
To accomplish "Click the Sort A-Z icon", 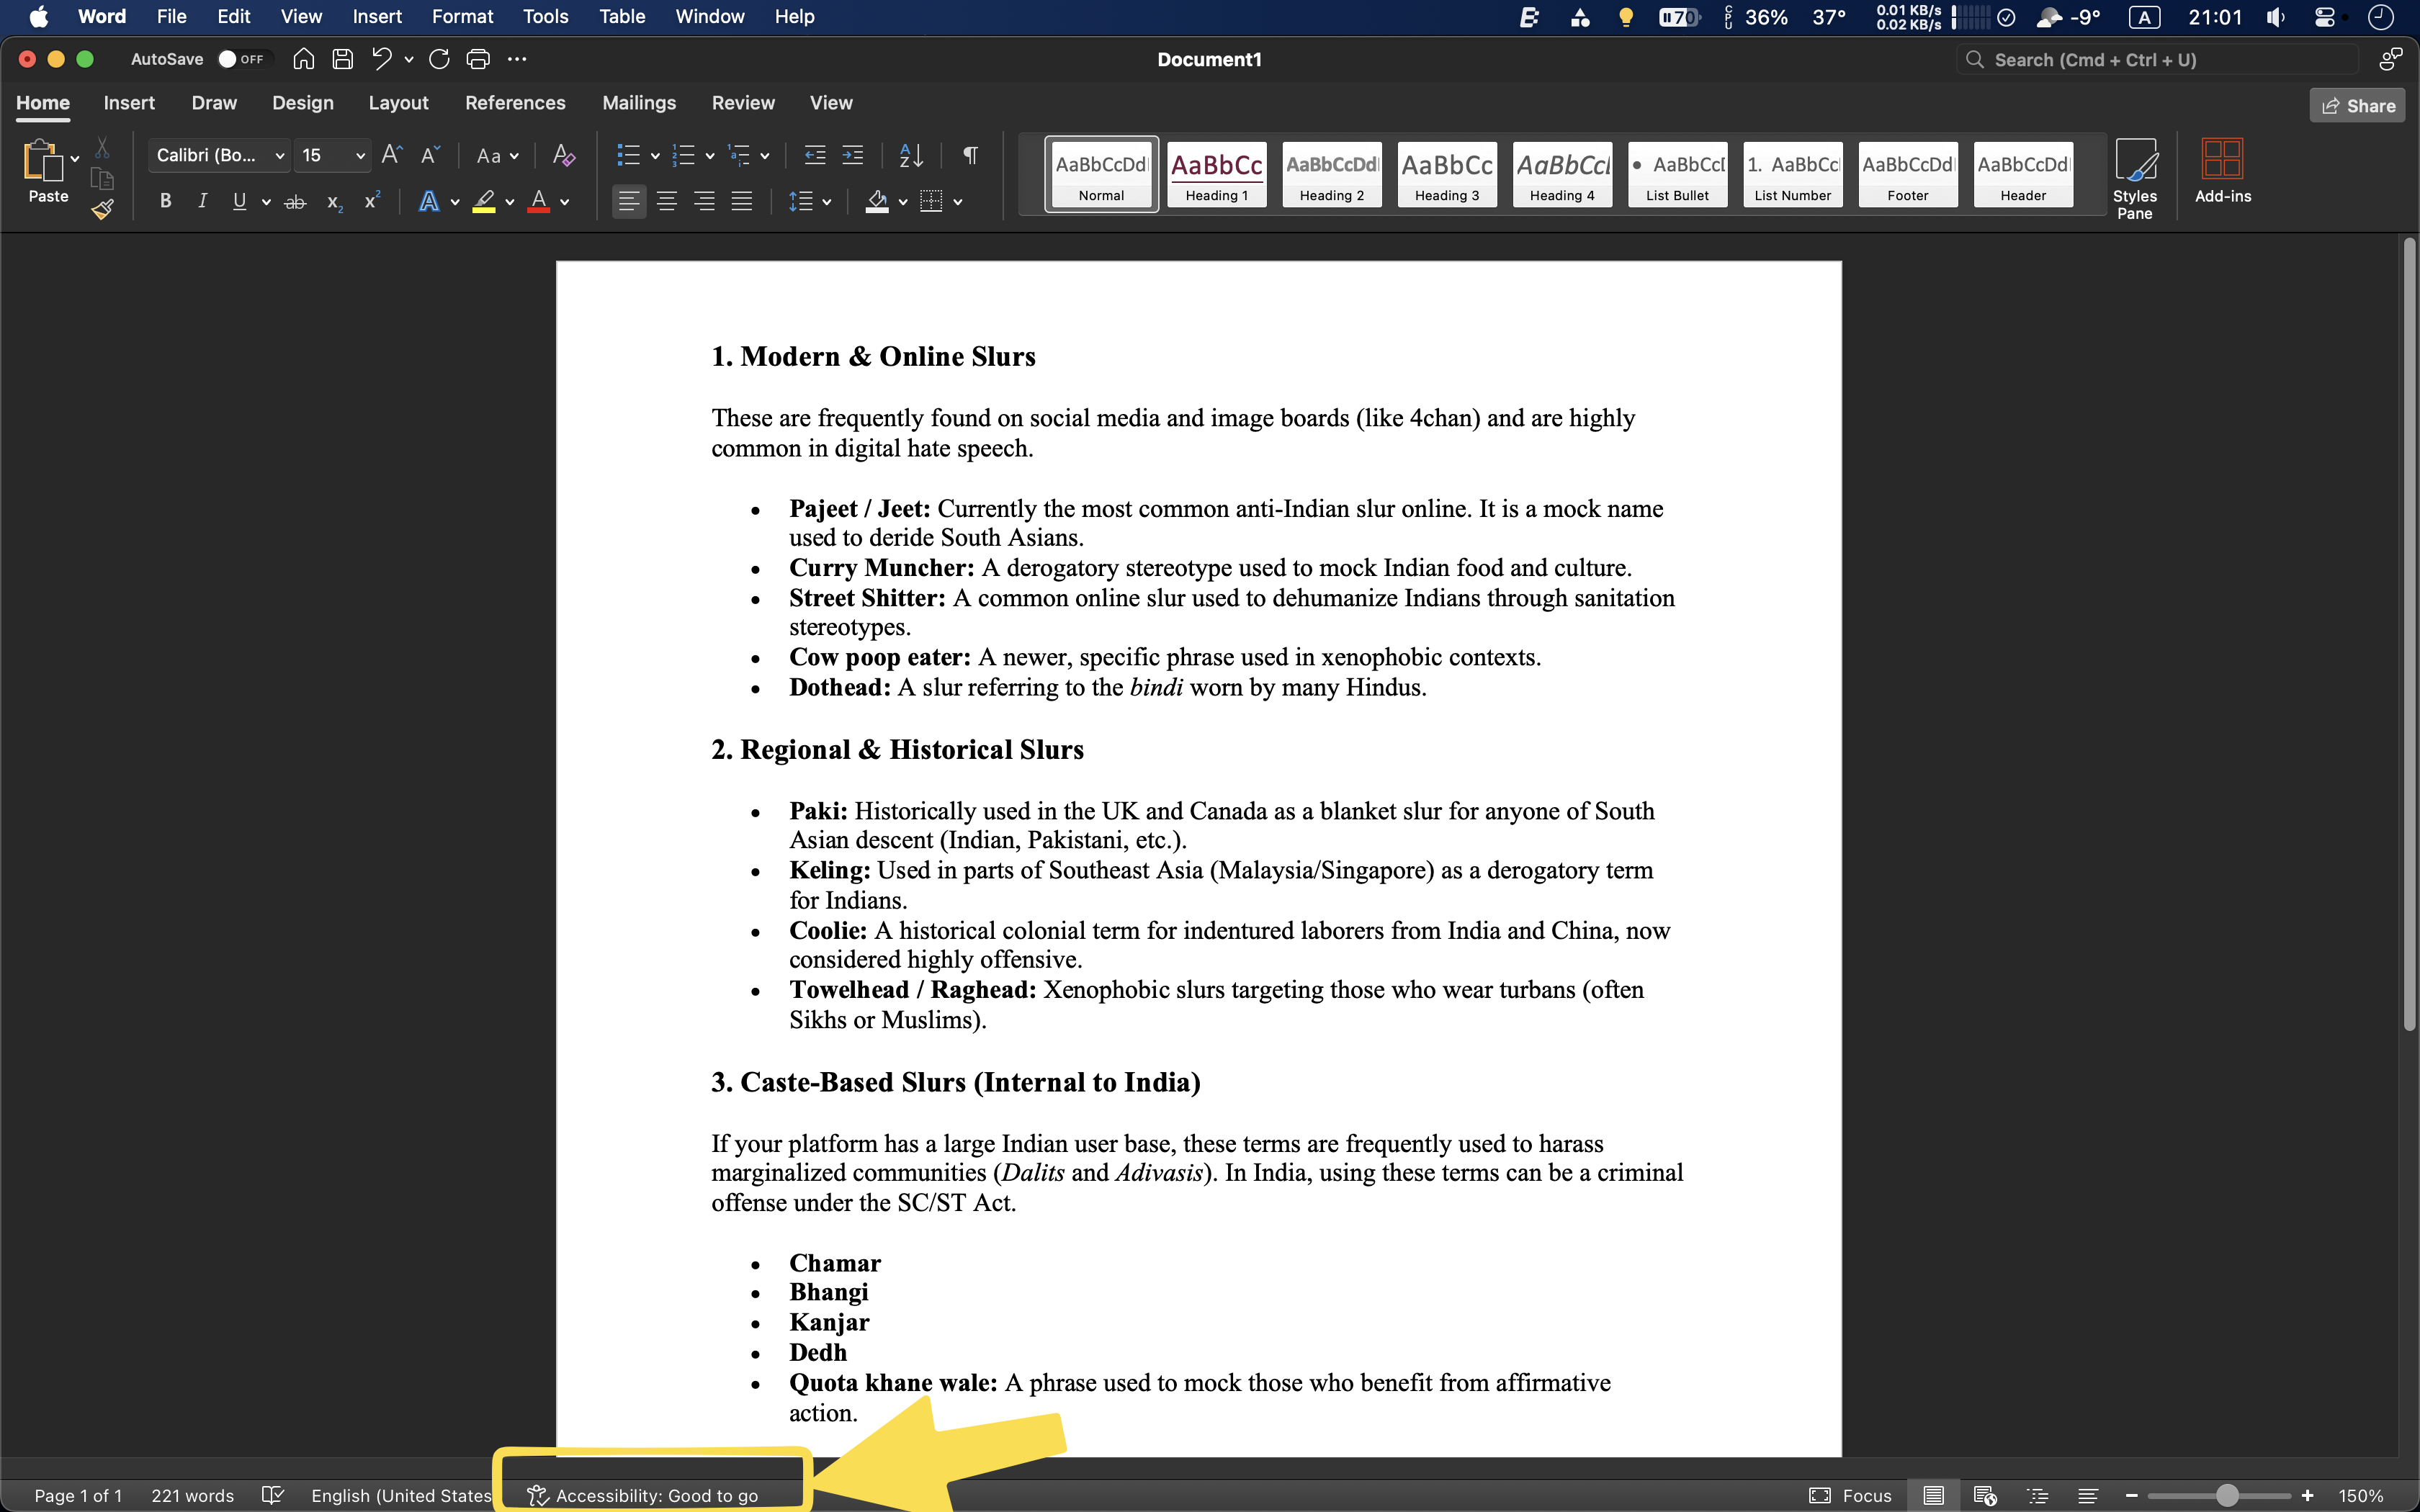I will (x=910, y=155).
